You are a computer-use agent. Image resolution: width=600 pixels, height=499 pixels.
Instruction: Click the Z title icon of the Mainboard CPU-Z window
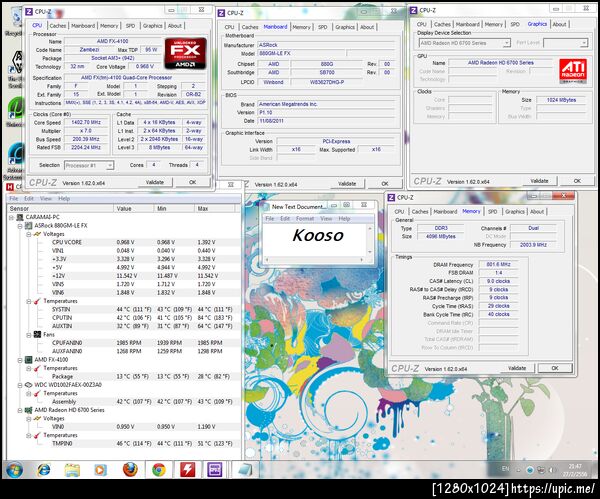pyautogui.click(x=221, y=13)
